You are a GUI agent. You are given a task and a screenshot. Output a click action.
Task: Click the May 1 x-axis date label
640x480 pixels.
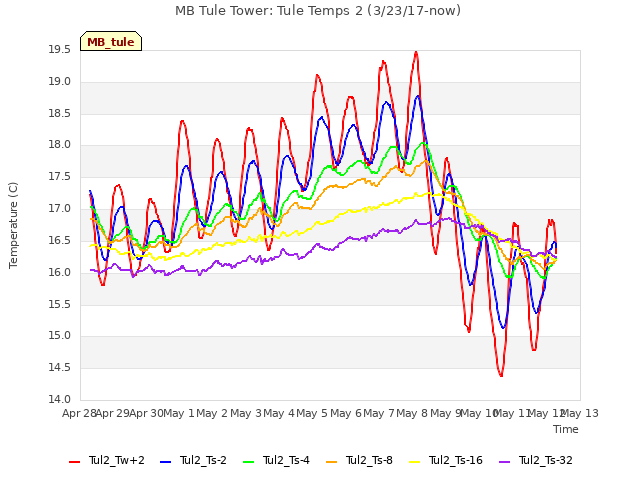tap(179, 413)
